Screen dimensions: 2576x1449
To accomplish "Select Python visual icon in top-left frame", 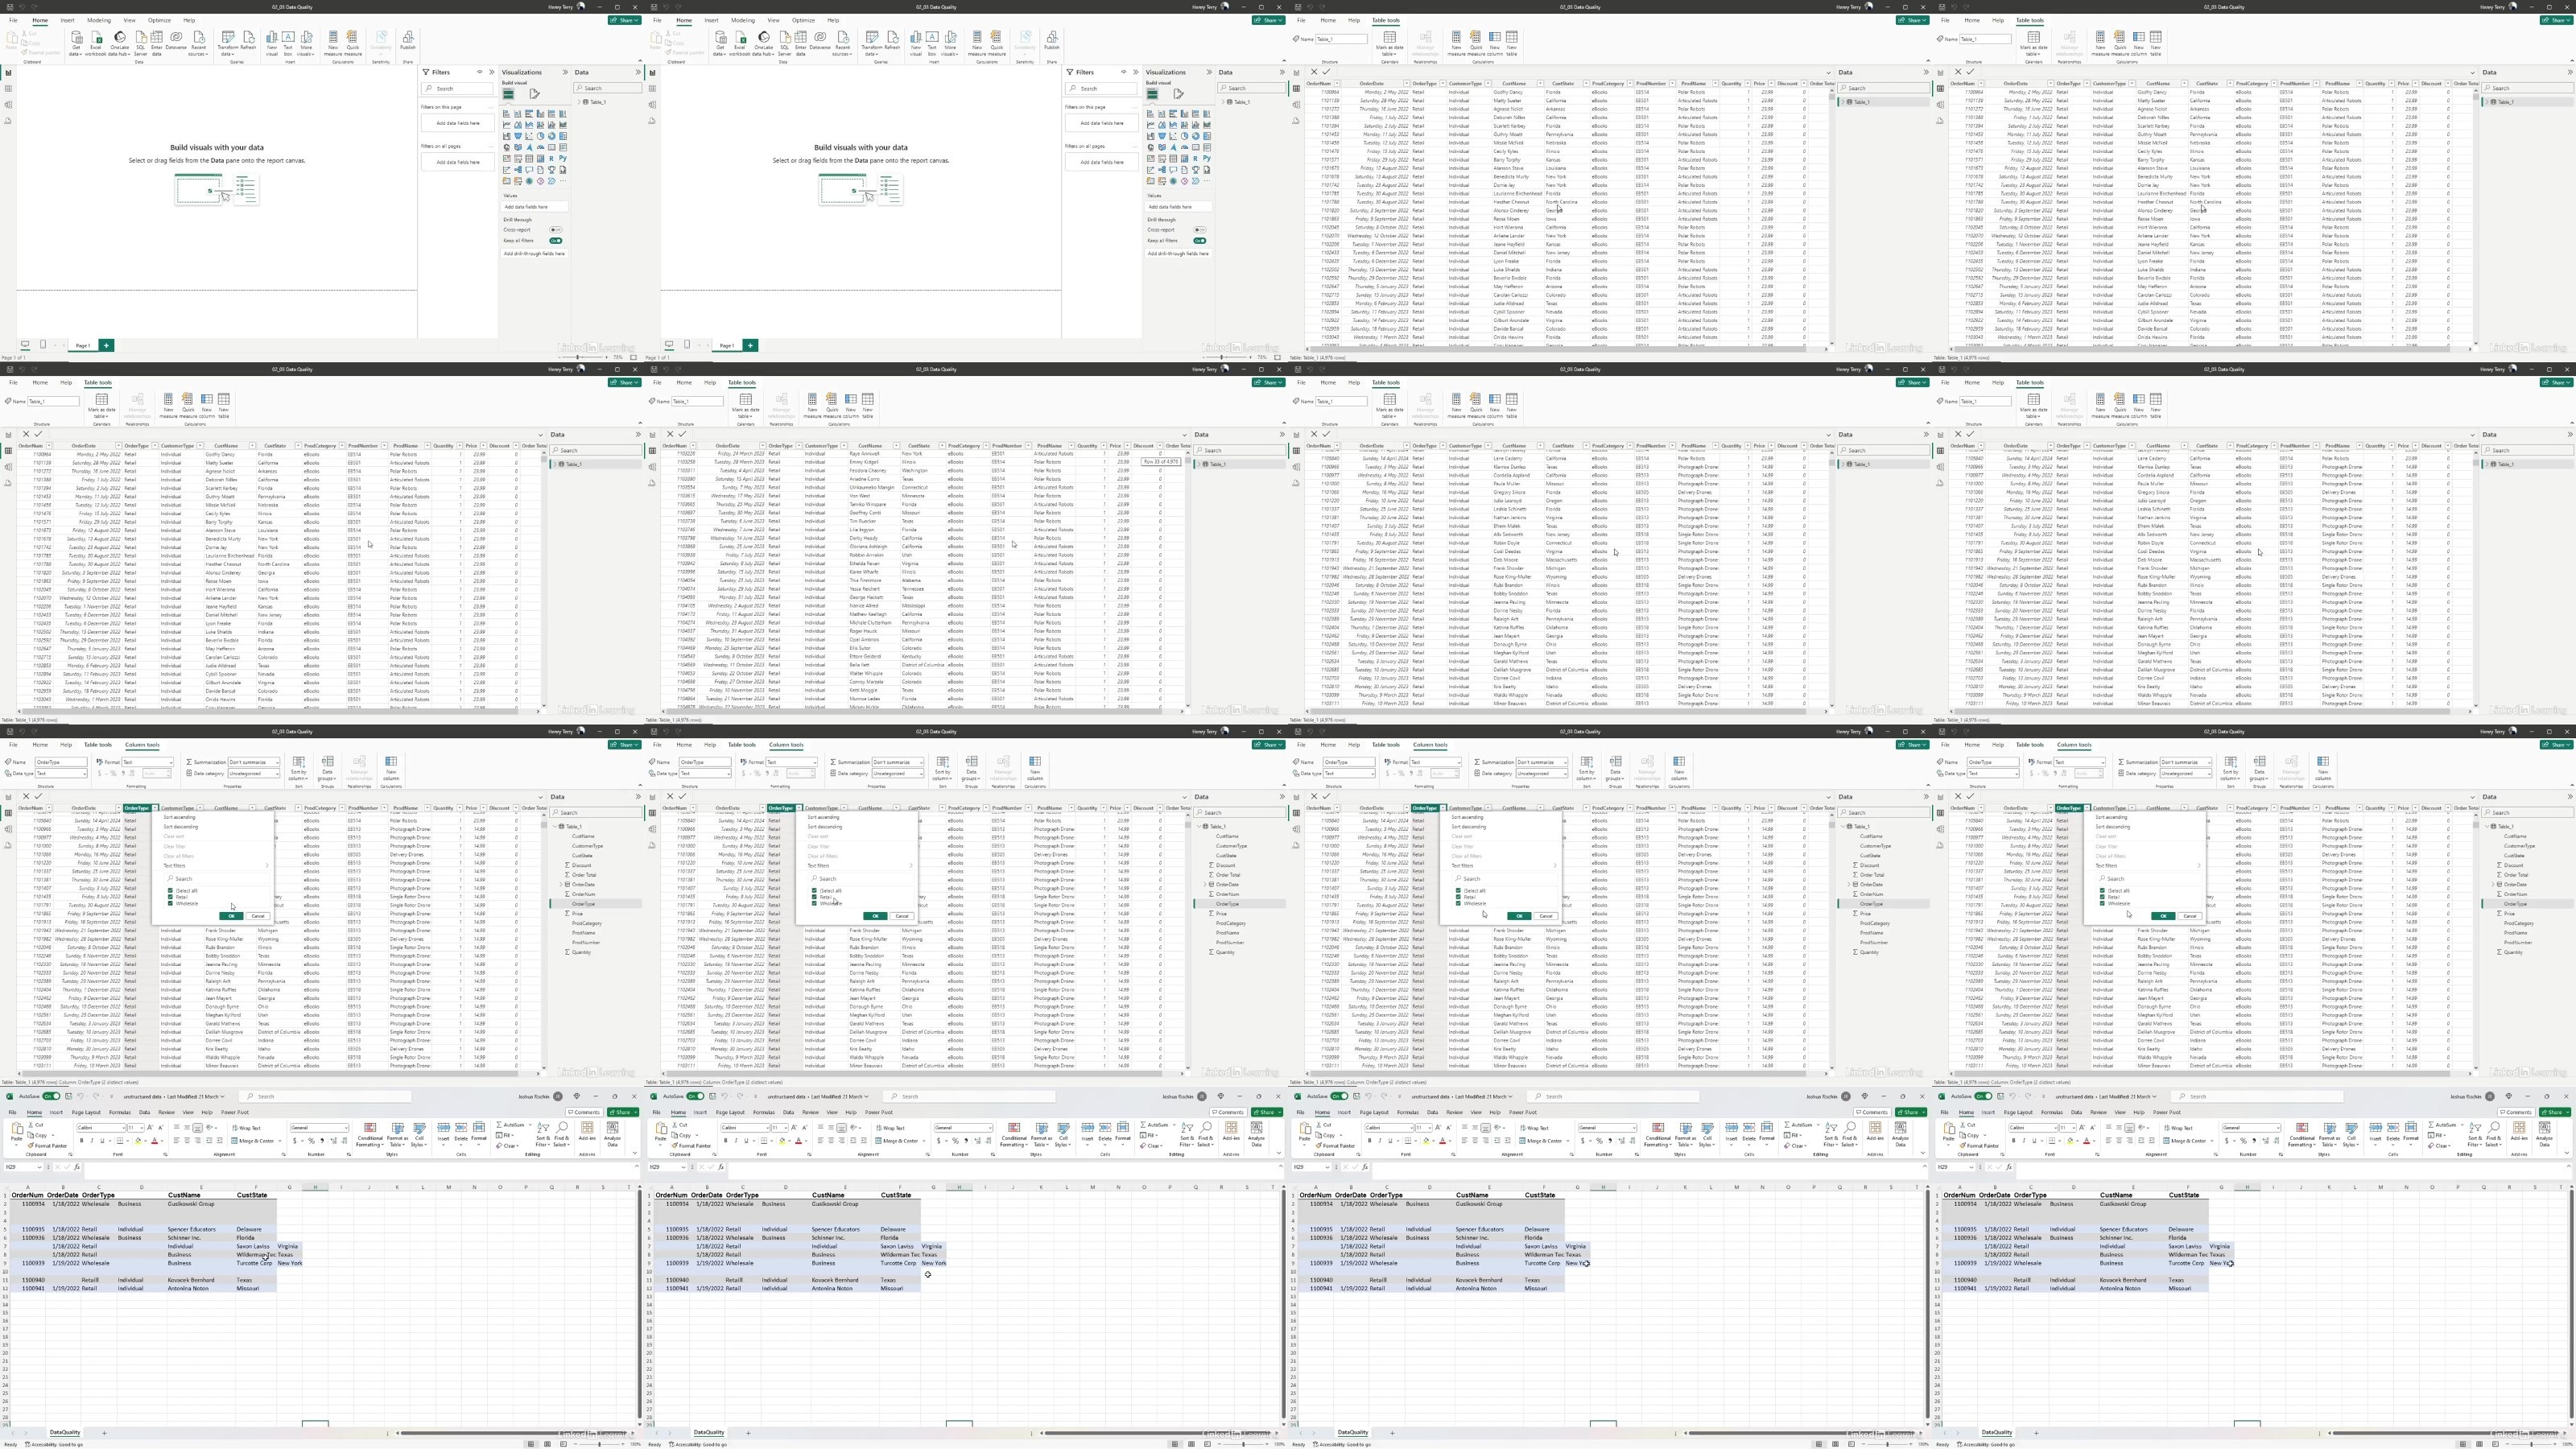I will [563, 158].
